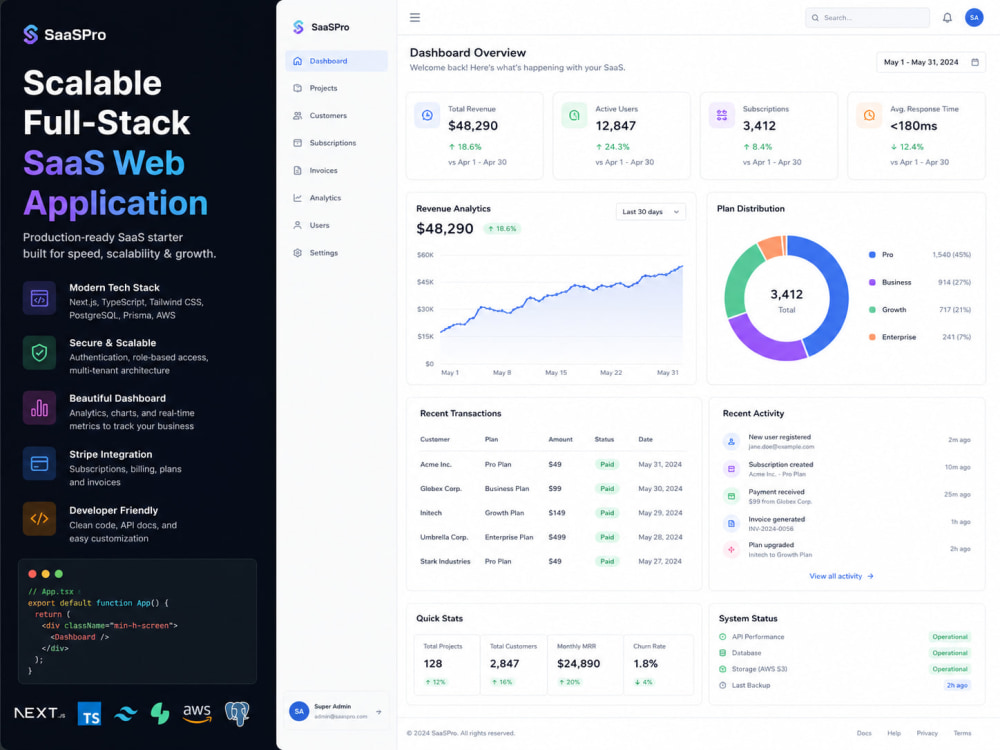Click the Paid badge for Initech

point(607,513)
